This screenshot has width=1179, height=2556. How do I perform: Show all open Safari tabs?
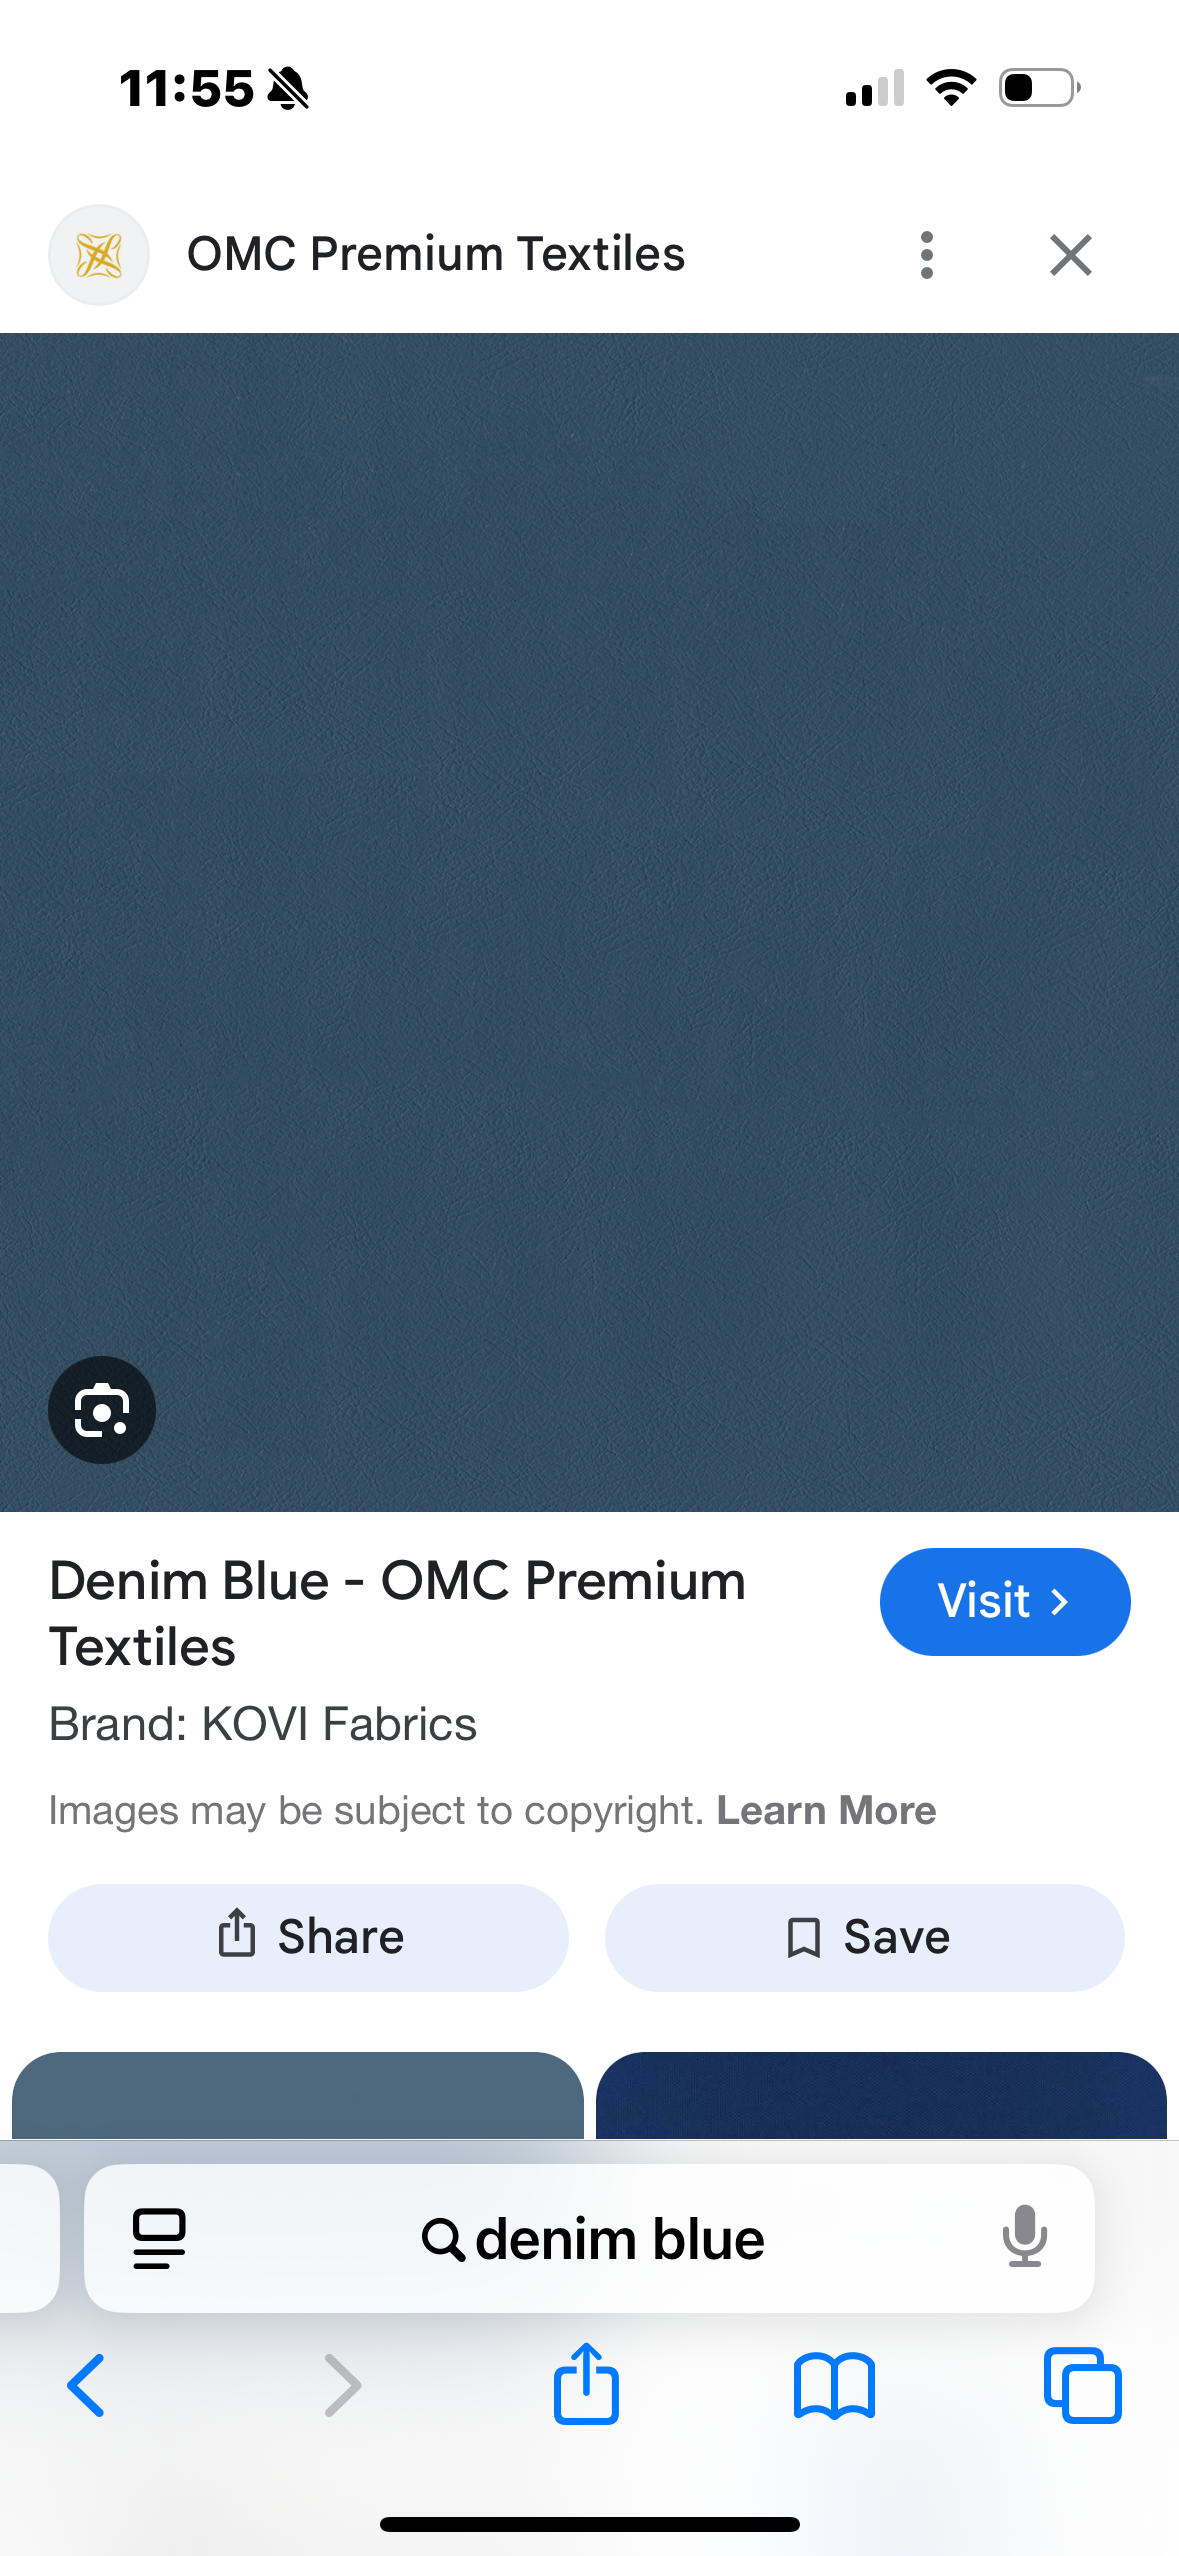1082,2385
